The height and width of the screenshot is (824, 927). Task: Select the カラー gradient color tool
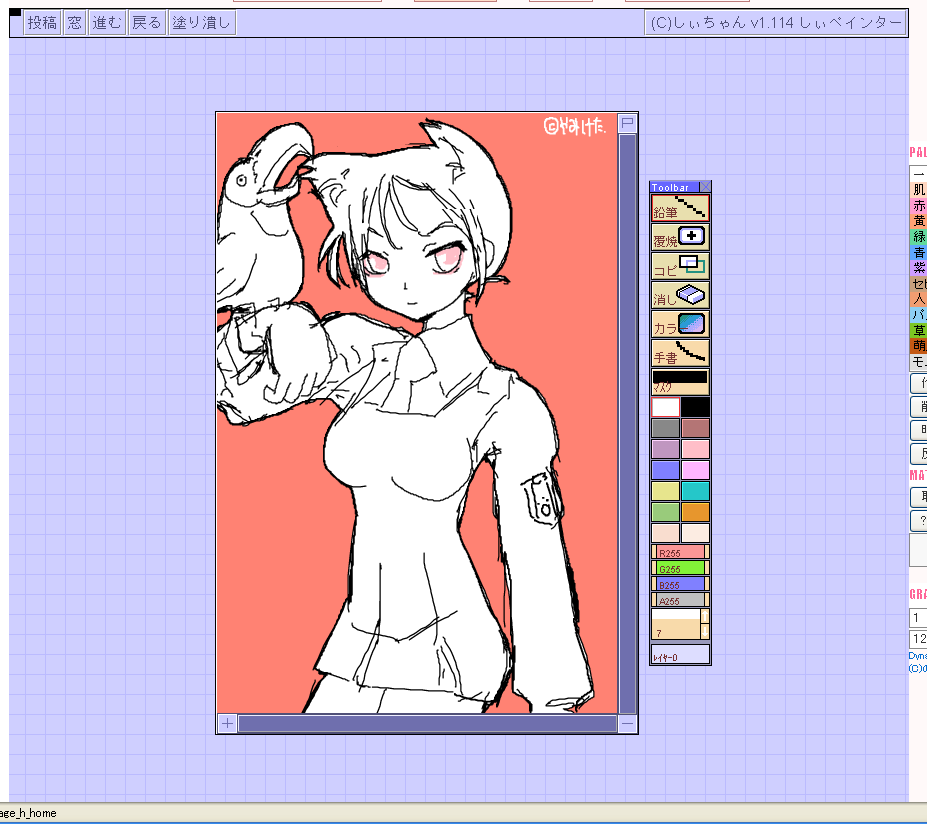coord(680,325)
